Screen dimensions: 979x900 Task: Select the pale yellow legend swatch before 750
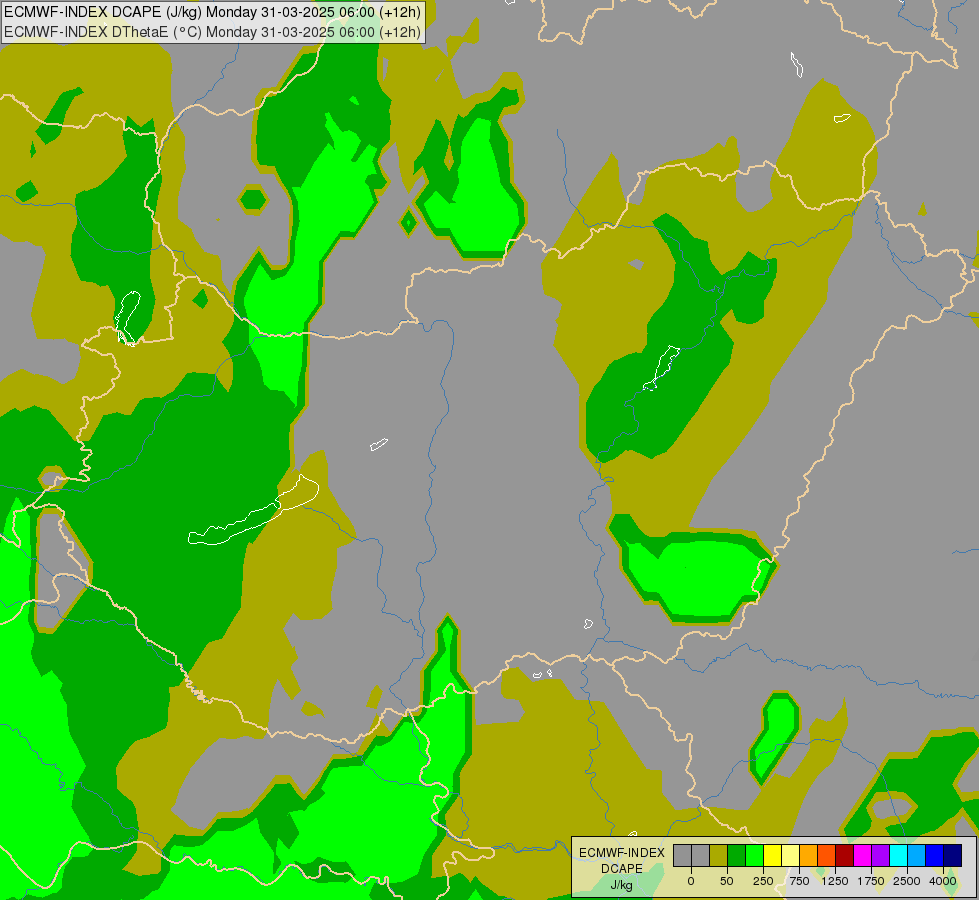790,855
